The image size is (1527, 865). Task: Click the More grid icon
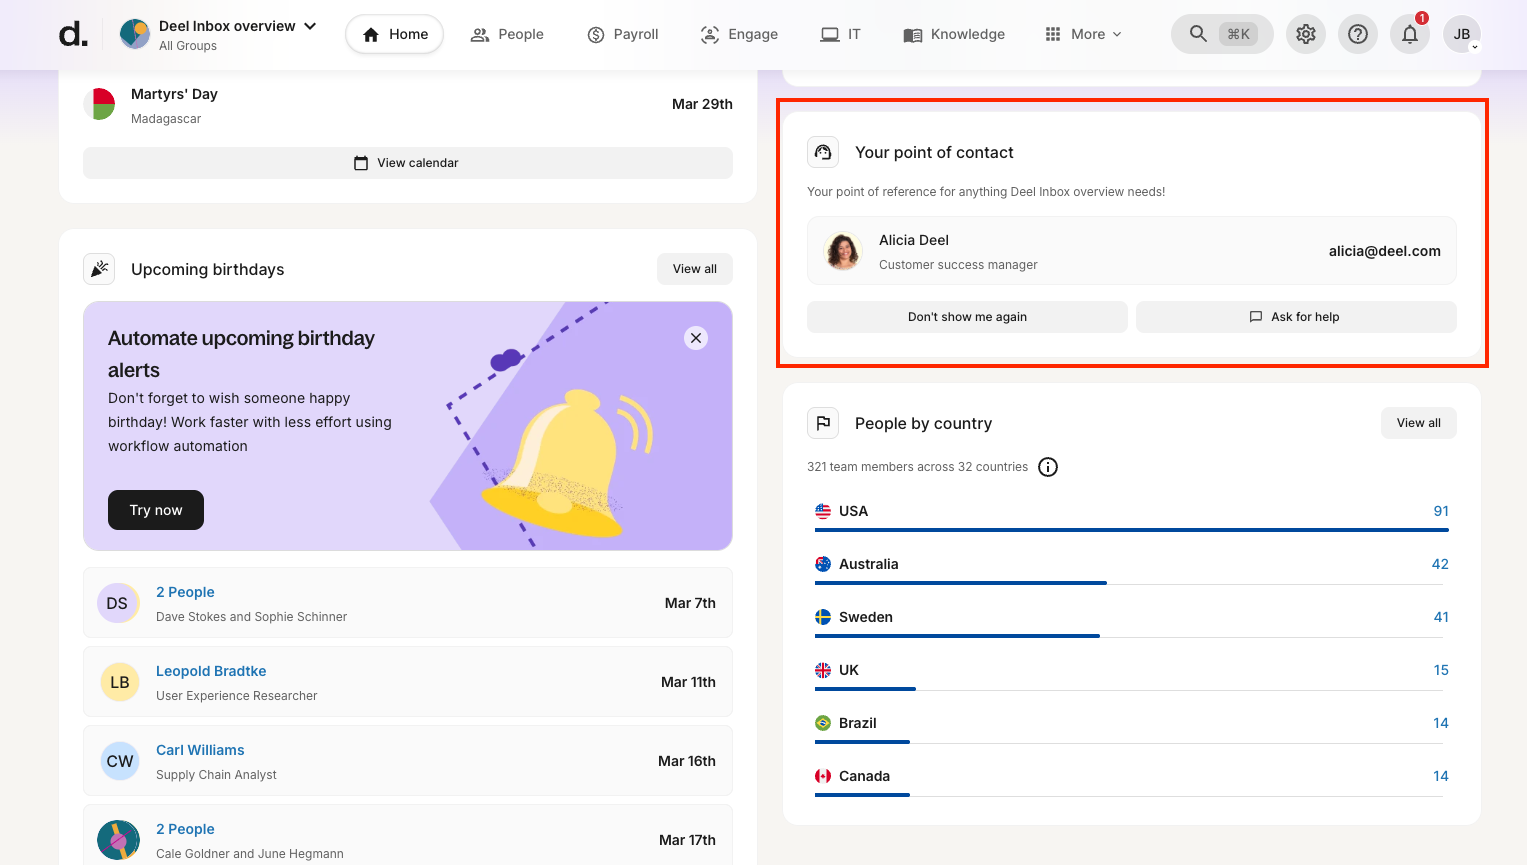(x=1053, y=34)
